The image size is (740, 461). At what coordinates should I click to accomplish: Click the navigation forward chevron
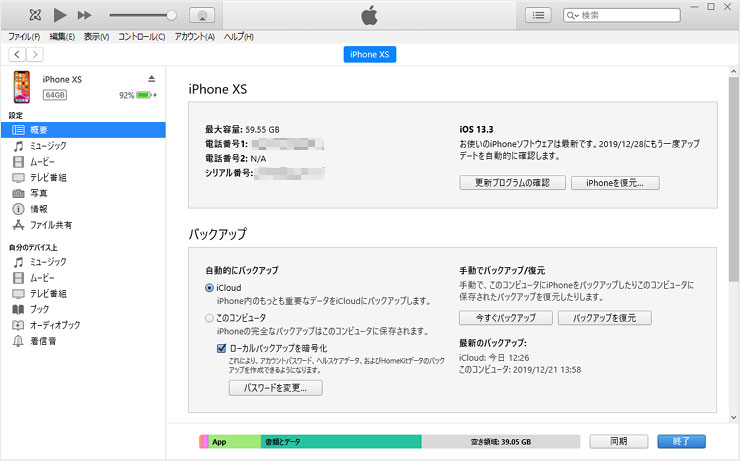(x=35, y=54)
